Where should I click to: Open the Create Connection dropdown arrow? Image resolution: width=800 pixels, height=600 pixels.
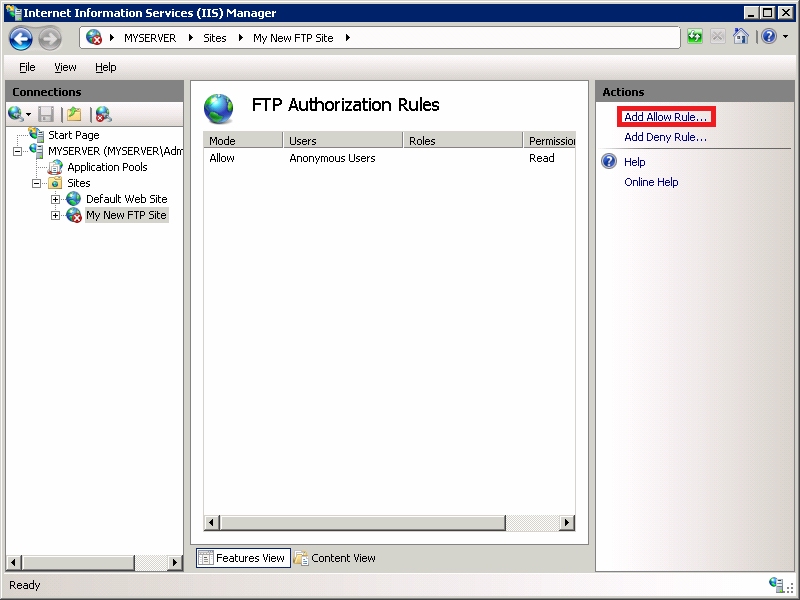(x=29, y=115)
